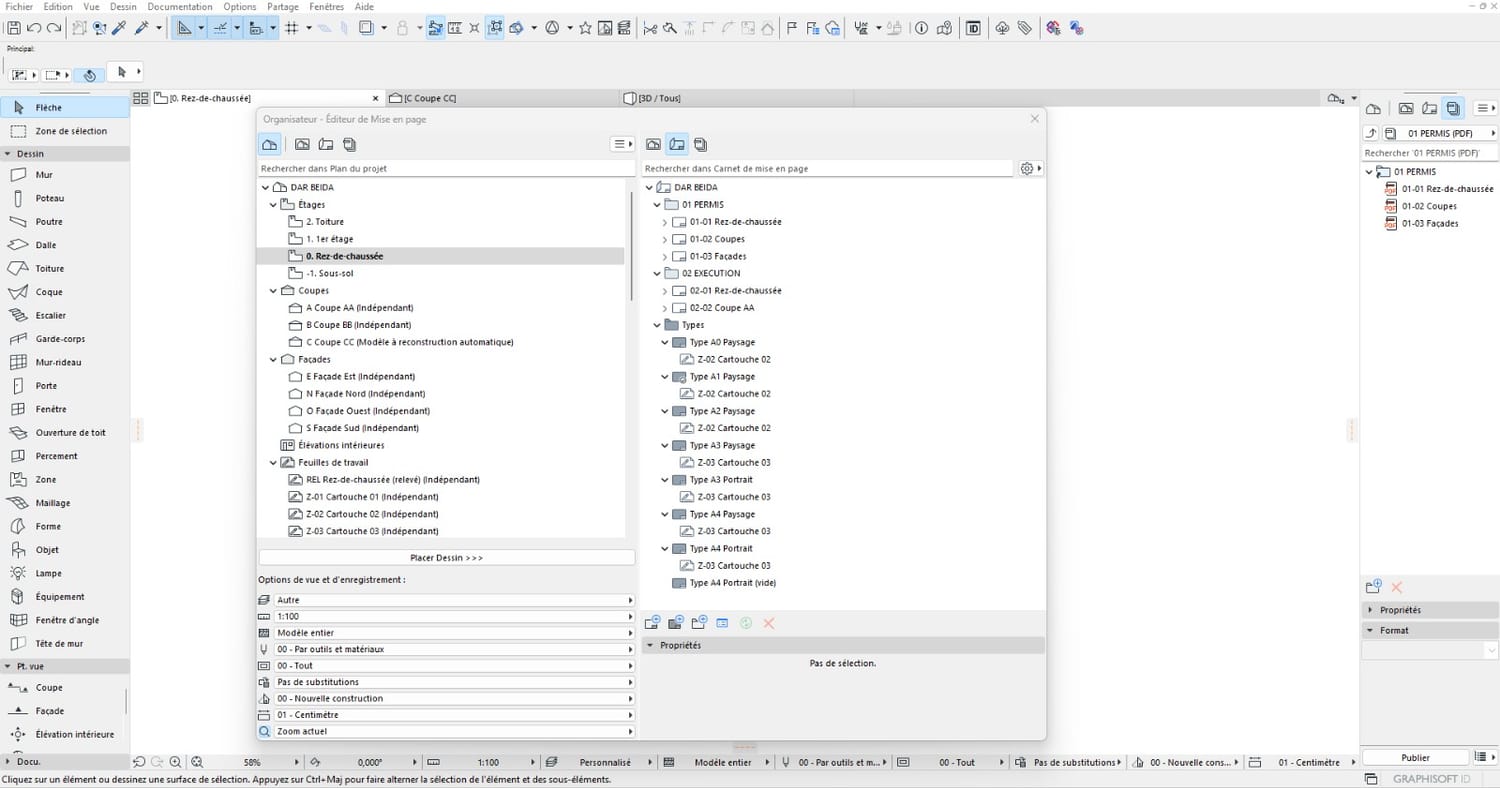Select -1. Sous-sol story in tree
The image size is (1500, 788).
[329, 273]
